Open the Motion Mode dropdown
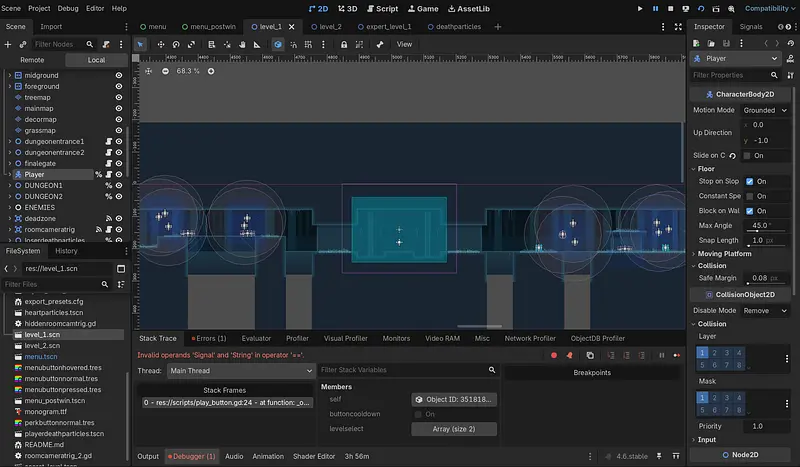 coord(765,110)
